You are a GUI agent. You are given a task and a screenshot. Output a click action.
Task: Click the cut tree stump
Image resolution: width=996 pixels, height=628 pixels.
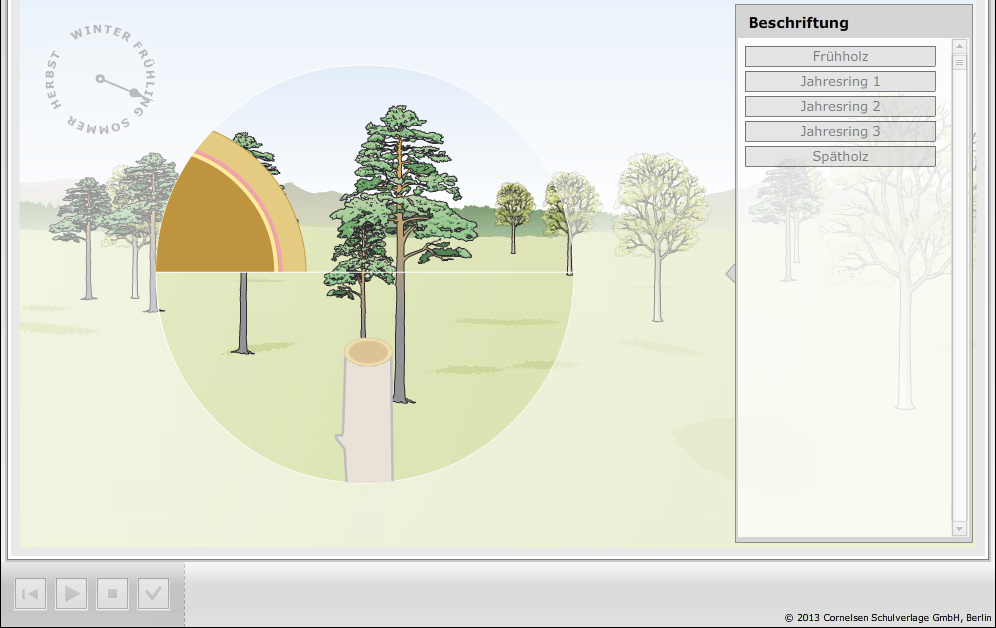pyautogui.click(x=368, y=410)
